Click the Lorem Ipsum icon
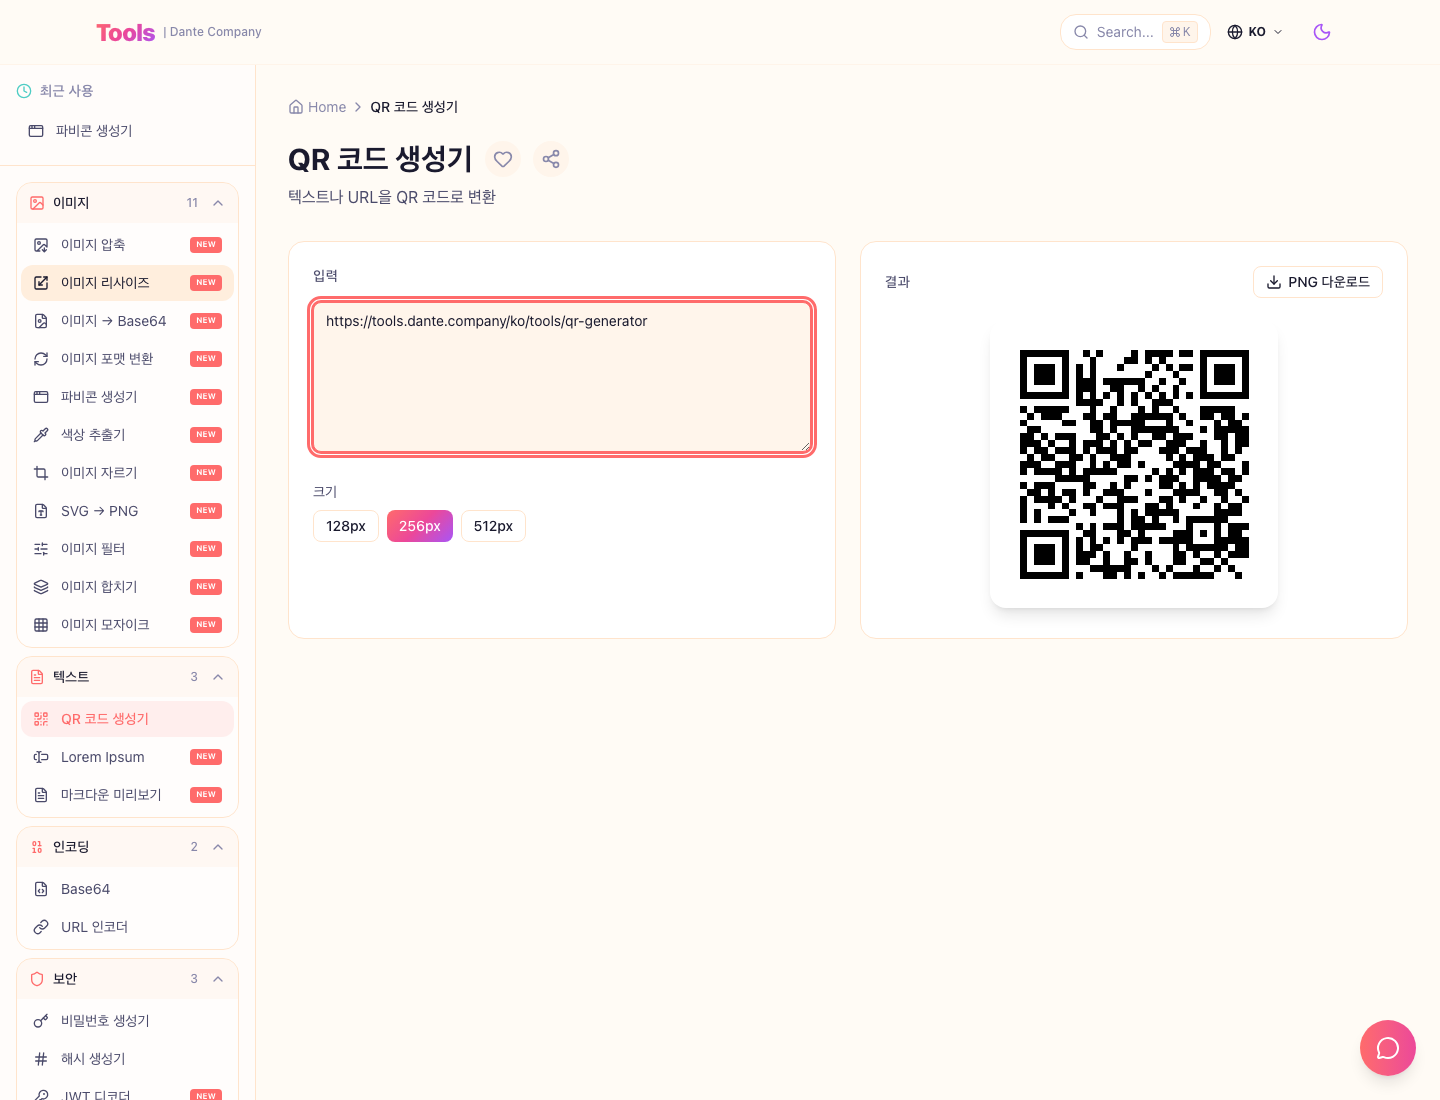 point(41,757)
